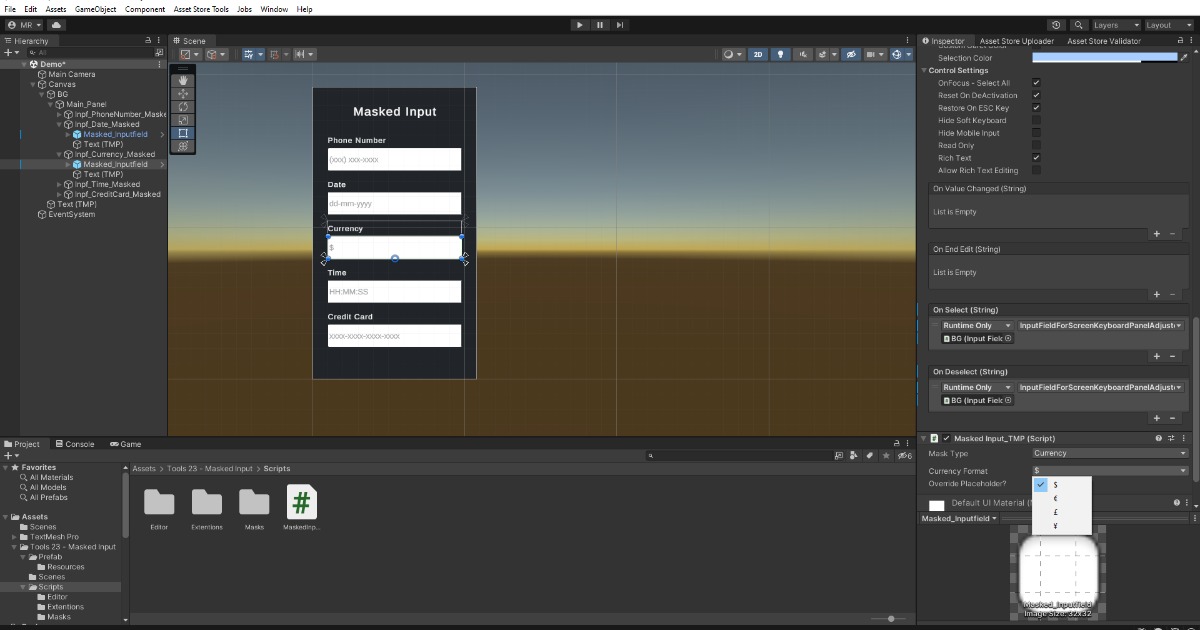This screenshot has height=630, width=1200.
Task: Activate the Rect Transform tool
Action: [183, 133]
